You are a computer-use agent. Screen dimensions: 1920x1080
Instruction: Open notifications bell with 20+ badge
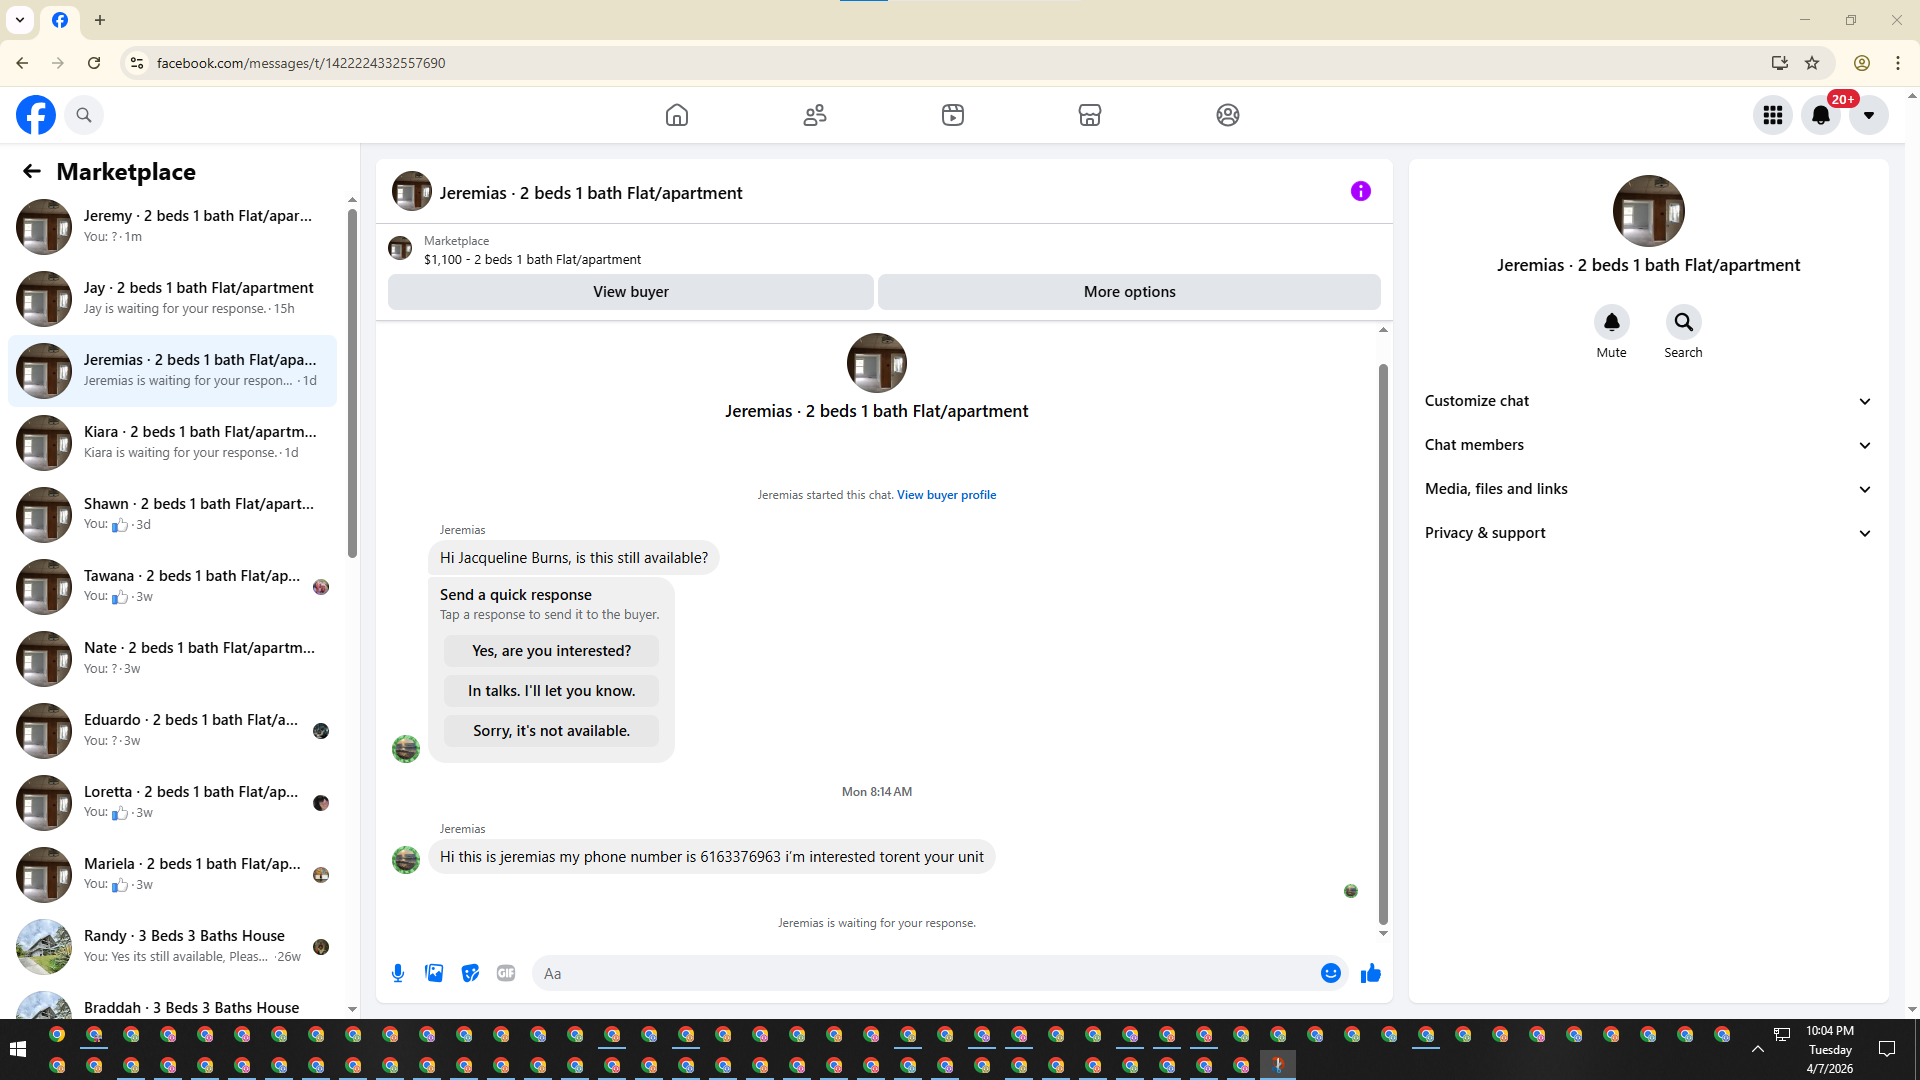coord(1821,115)
